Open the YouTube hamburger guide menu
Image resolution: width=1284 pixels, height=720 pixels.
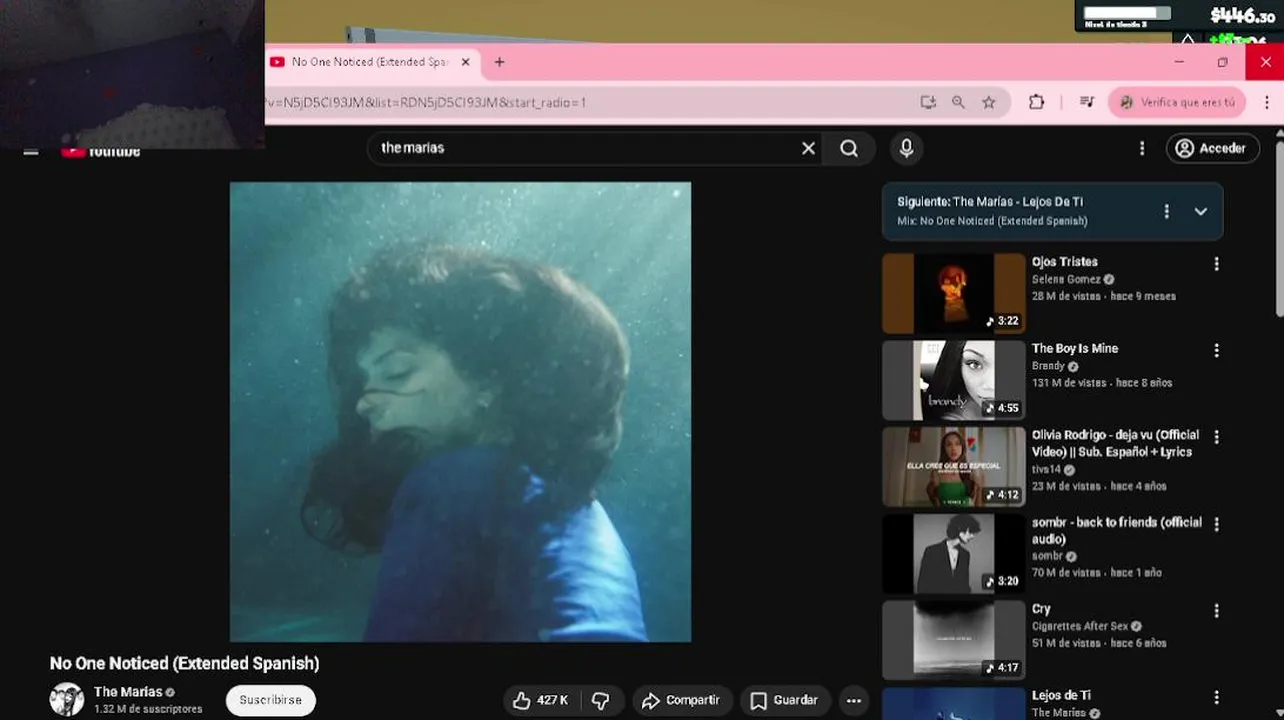tap(31, 152)
